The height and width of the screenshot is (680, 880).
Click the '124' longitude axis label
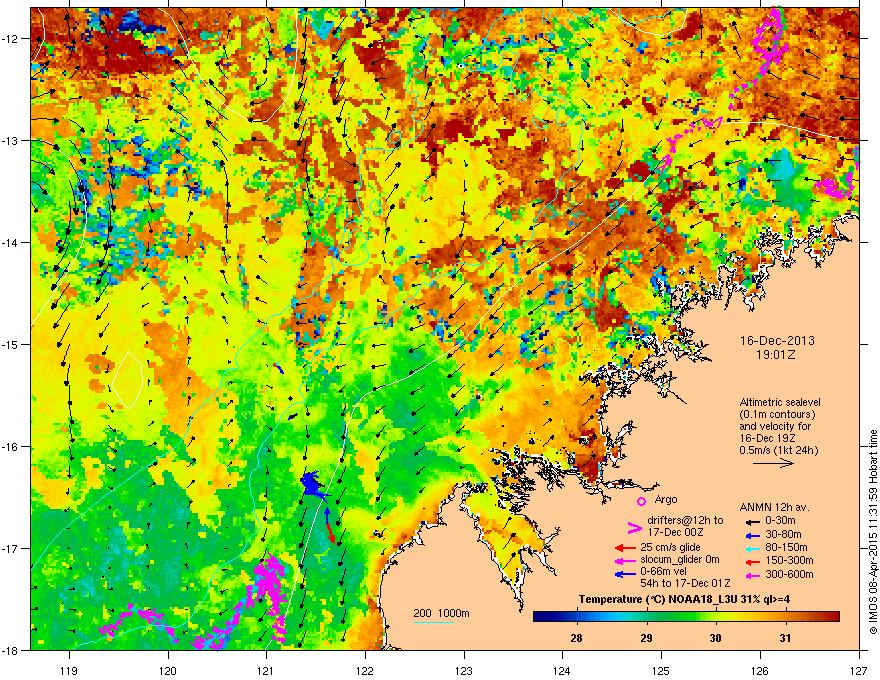click(x=562, y=670)
